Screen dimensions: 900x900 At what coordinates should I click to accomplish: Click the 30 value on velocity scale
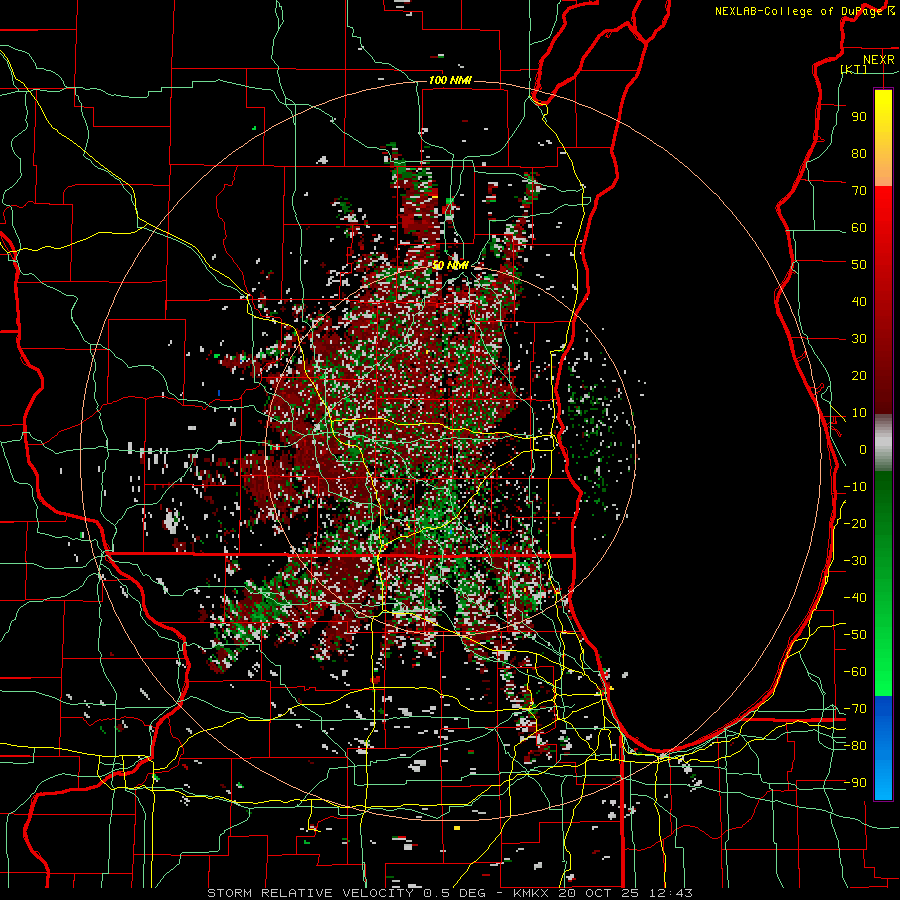pos(859,339)
